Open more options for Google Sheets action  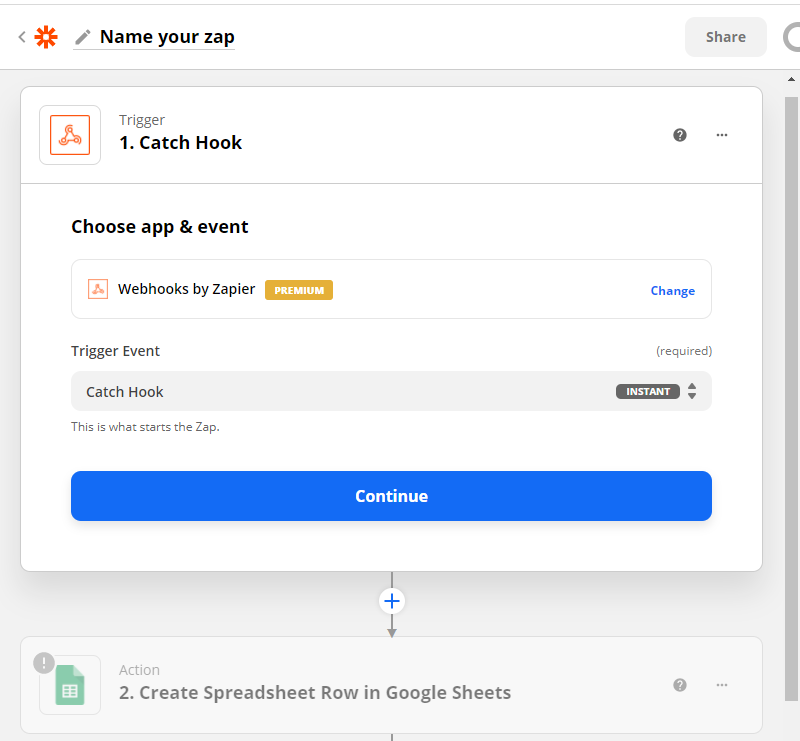click(721, 685)
